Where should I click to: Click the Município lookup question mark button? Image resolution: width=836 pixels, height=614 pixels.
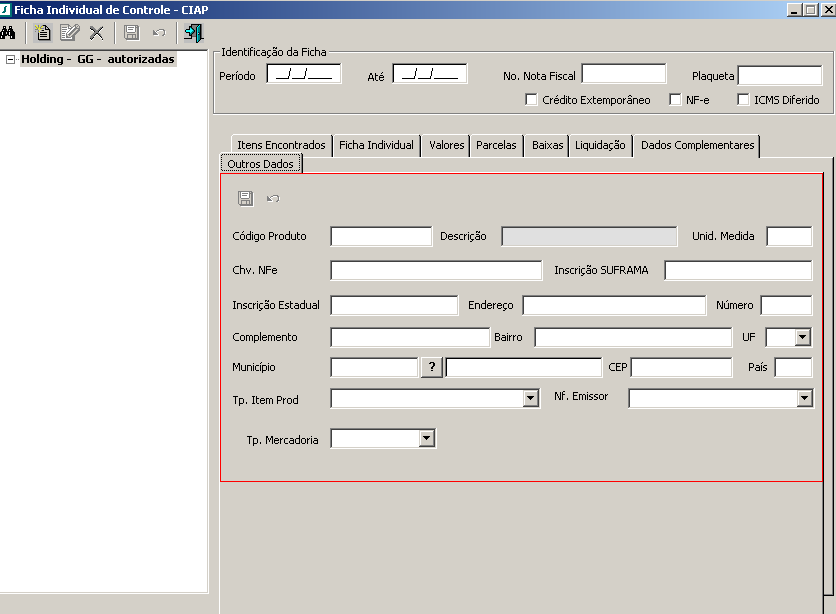[x=431, y=367]
